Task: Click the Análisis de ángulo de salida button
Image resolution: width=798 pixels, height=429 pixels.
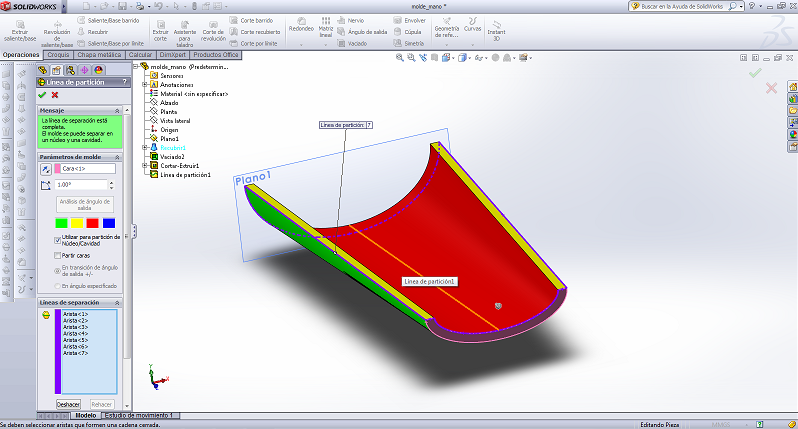Action: click(x=84, y=205)
